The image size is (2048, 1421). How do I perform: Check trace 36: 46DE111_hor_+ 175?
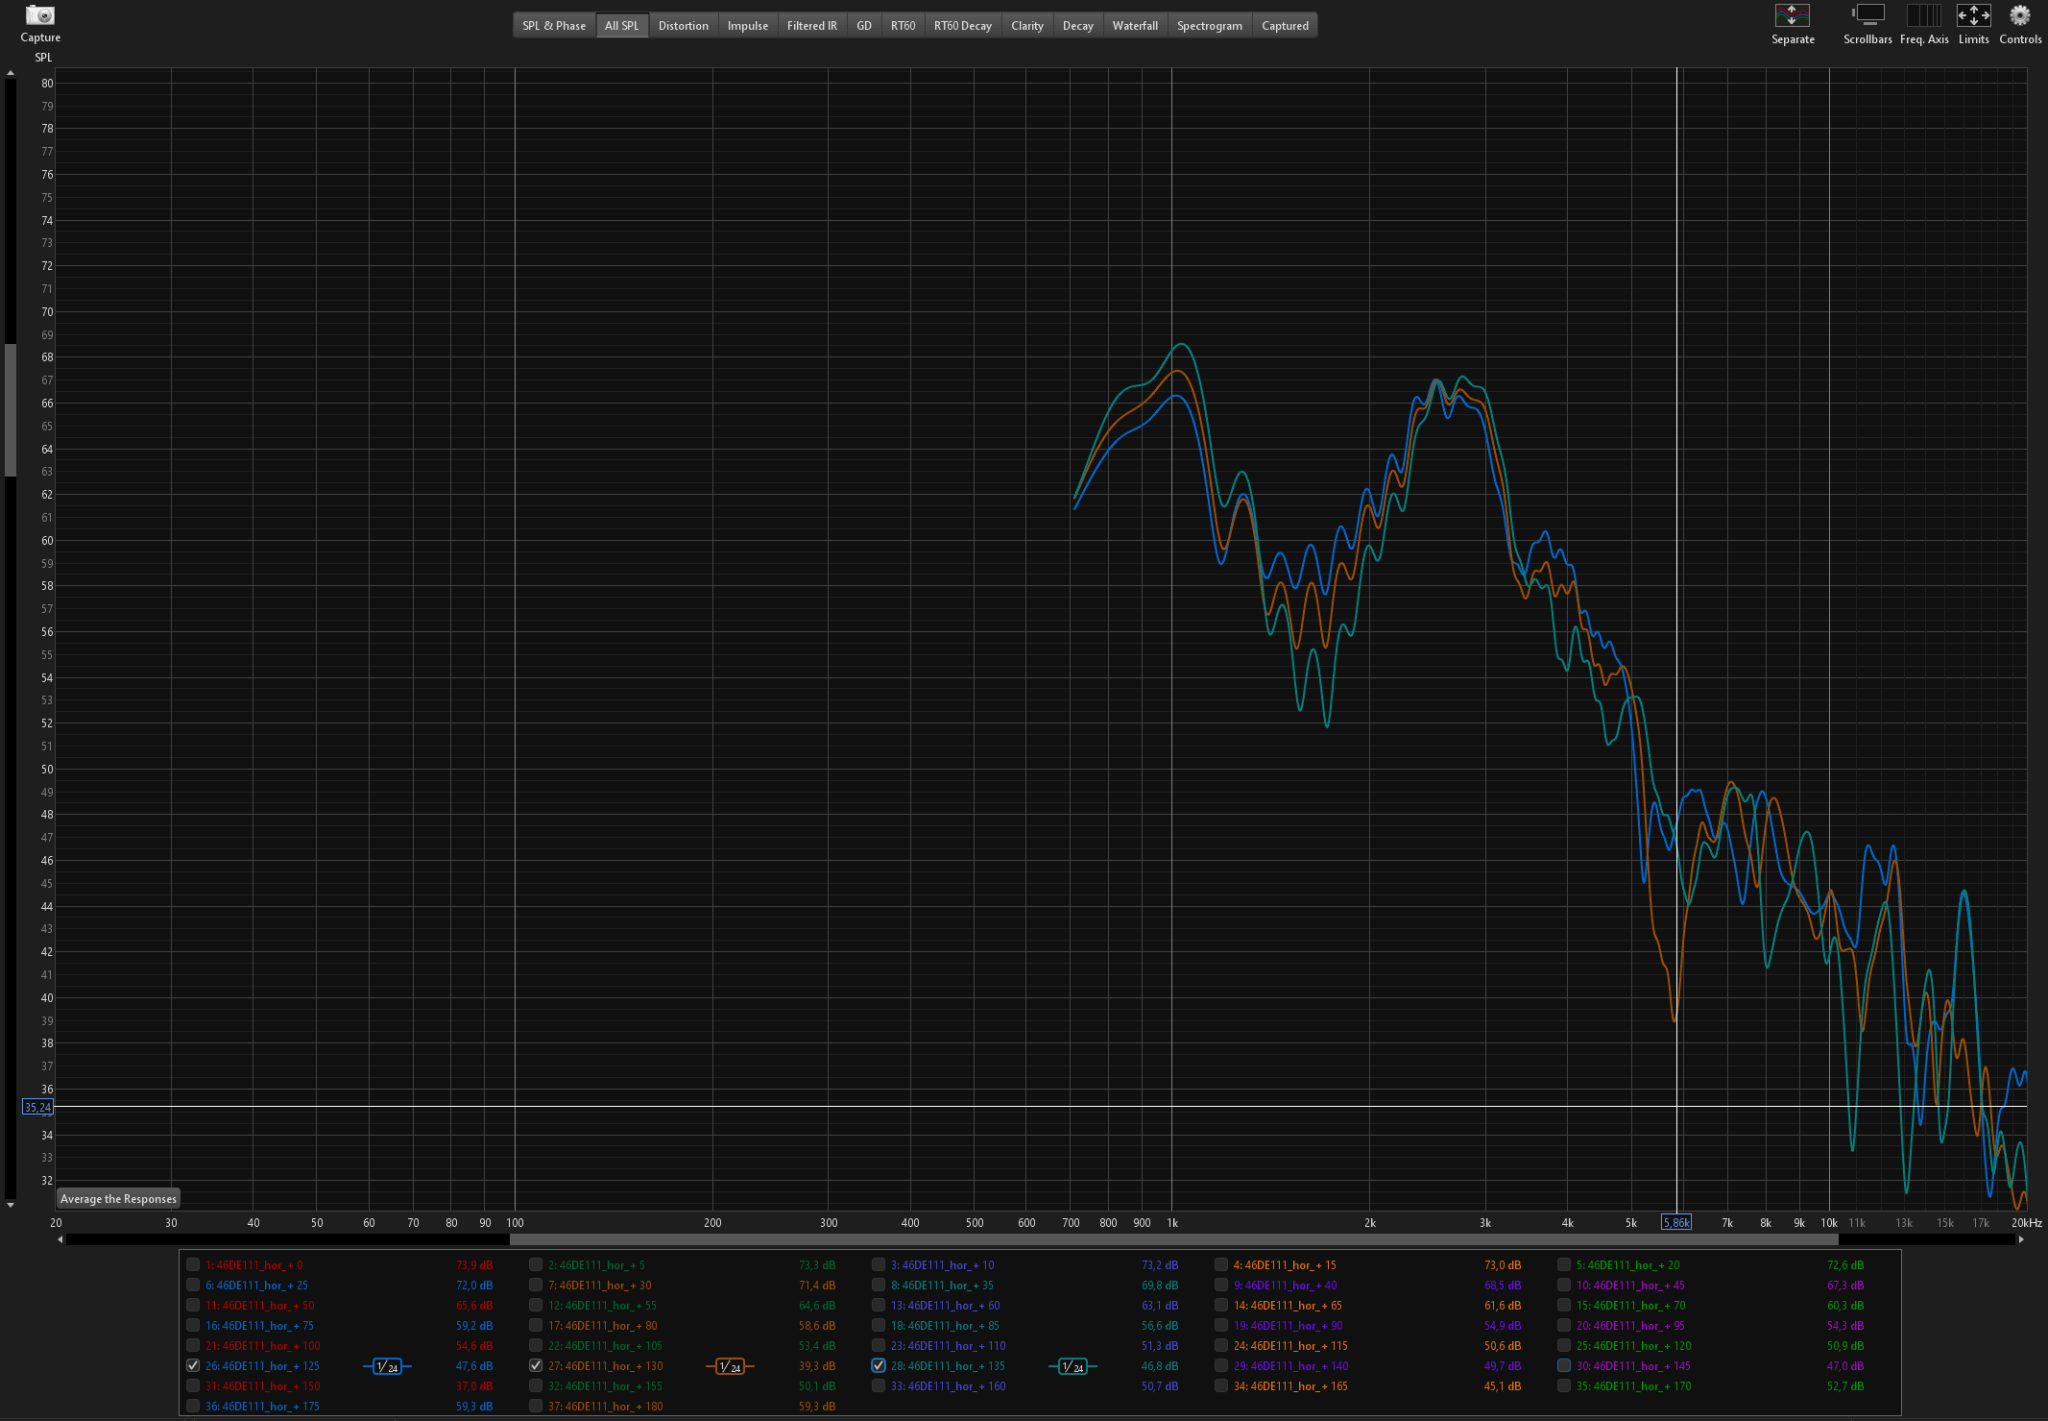[x=193, y=1406]
